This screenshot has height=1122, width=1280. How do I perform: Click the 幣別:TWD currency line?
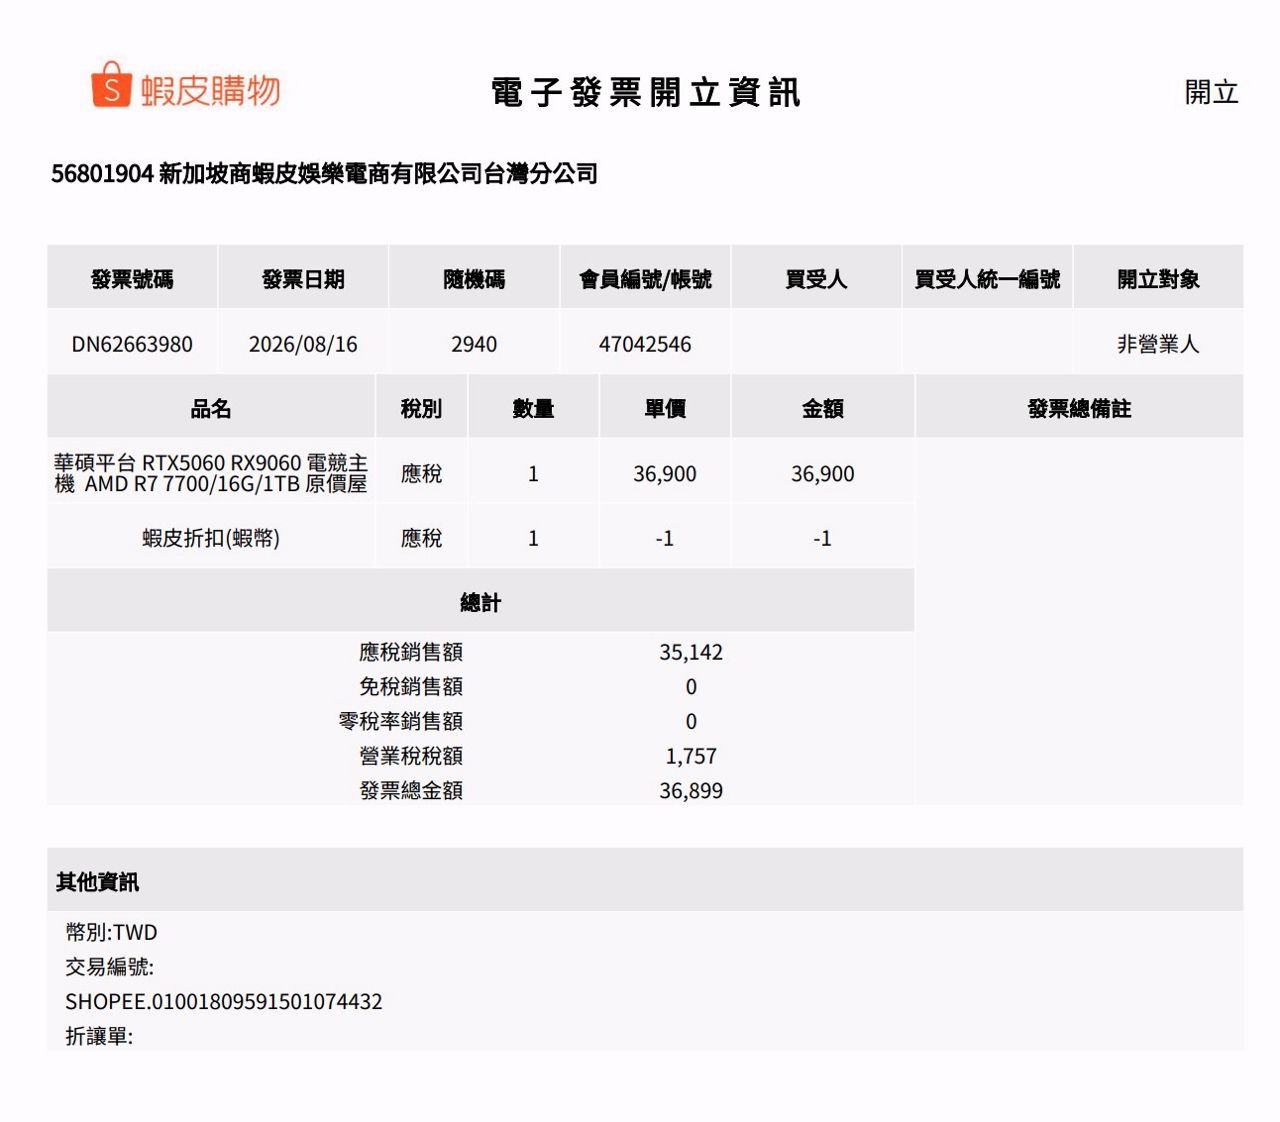coord(111,932)
